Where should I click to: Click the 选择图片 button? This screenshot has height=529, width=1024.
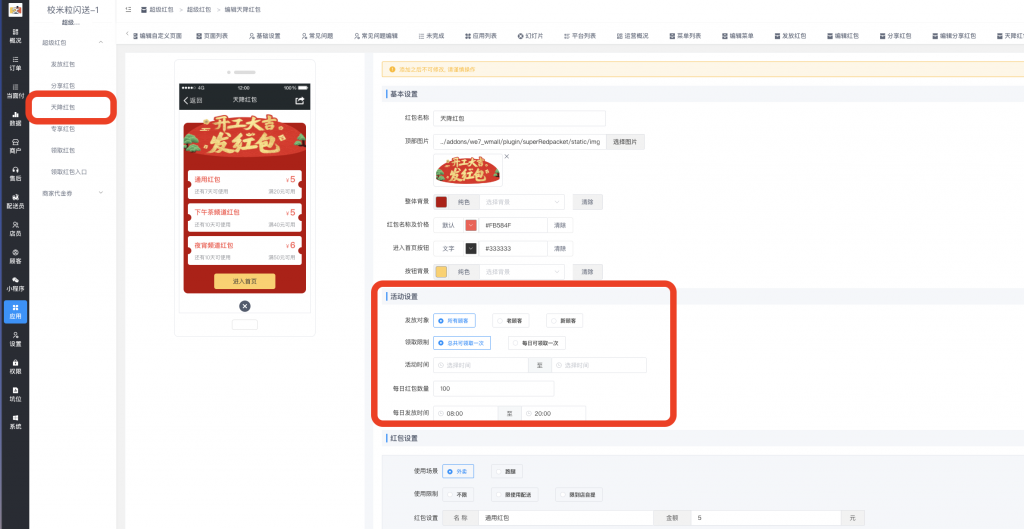tap(625, 142)
